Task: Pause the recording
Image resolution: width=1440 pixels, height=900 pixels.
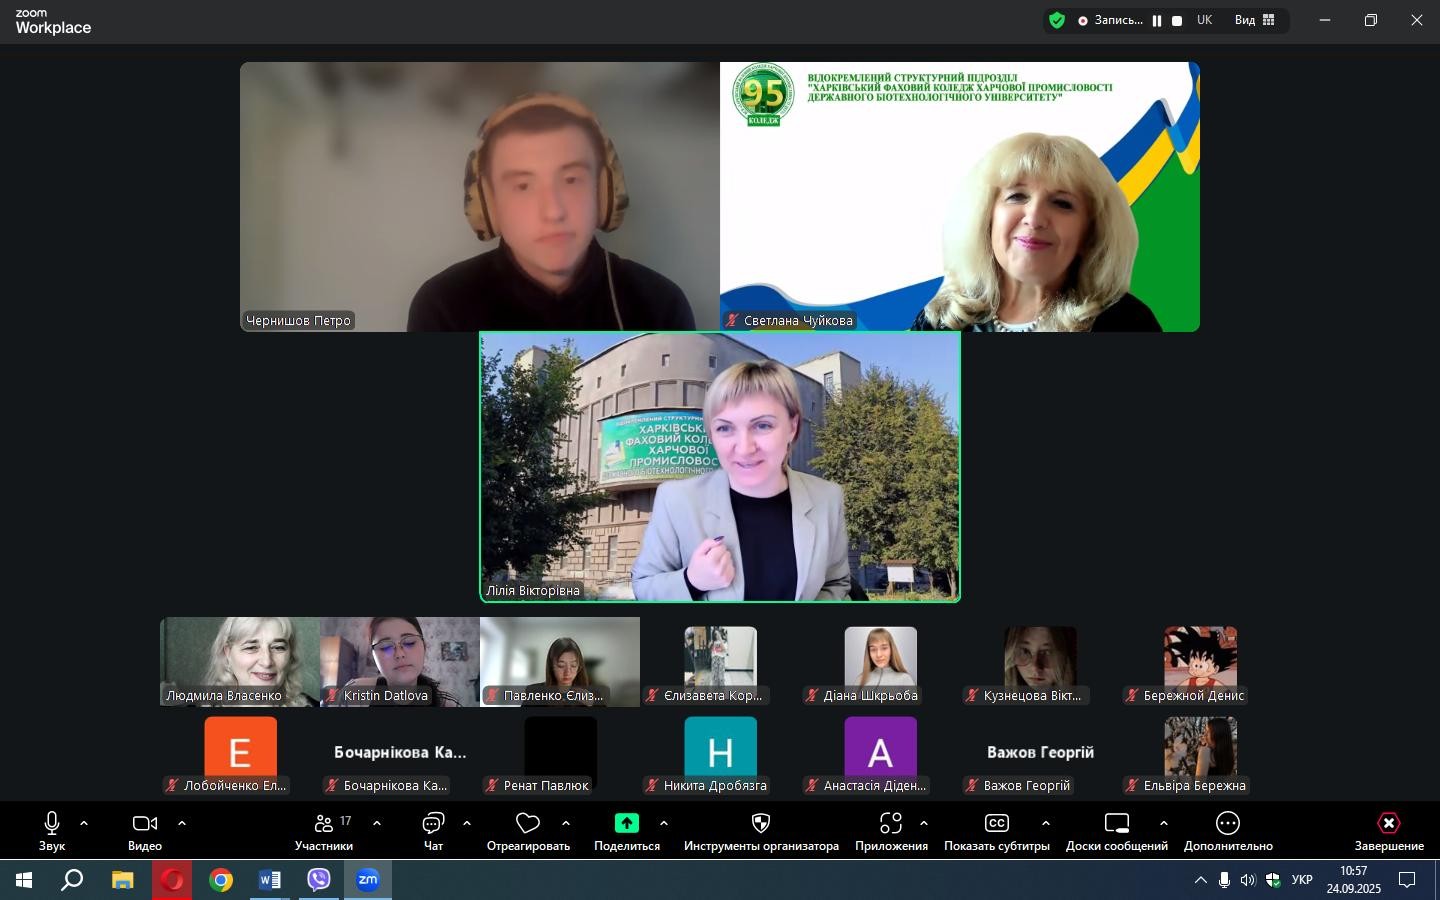Action: pyautogui.click(x=1157, y=21)
